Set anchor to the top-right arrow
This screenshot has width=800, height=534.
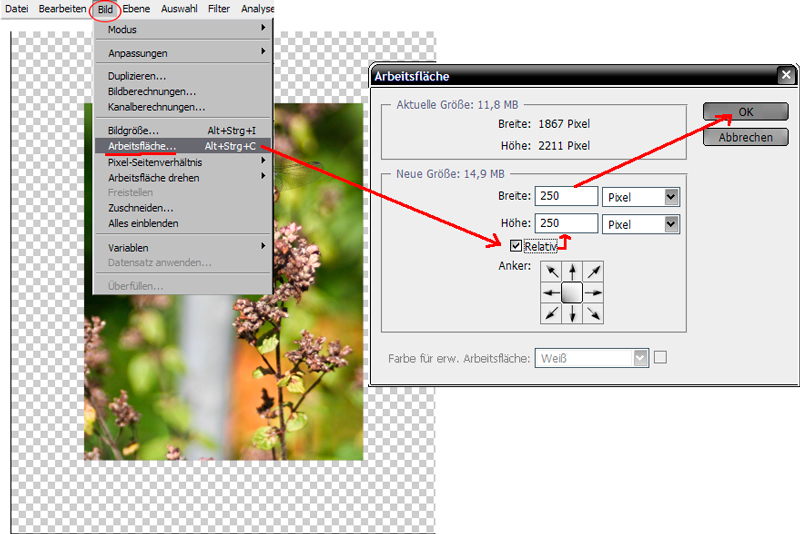coord(593,271)
